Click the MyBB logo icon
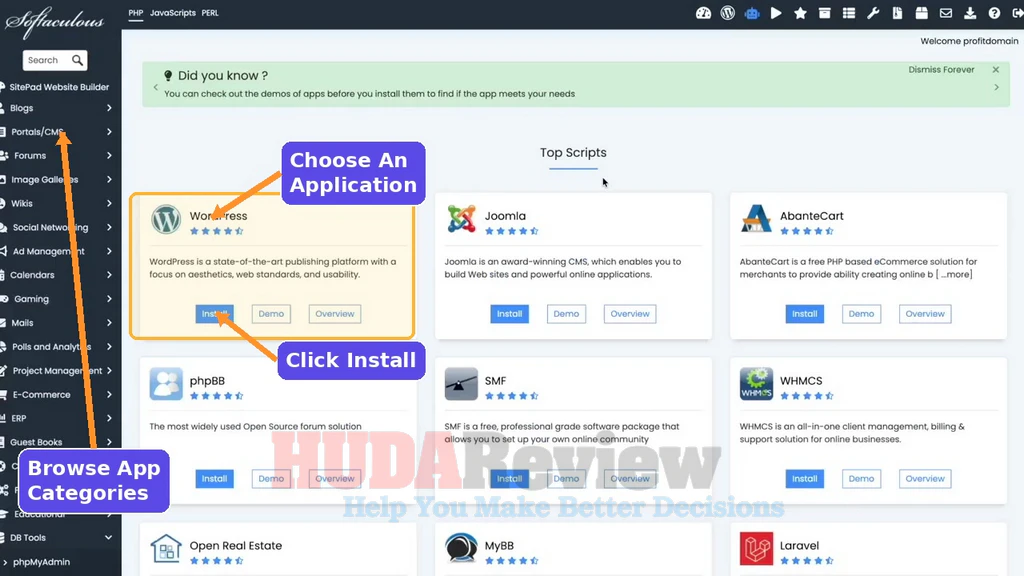Image resolution: width=1024 pixels, height=576 pixels. tap(461, 549)
